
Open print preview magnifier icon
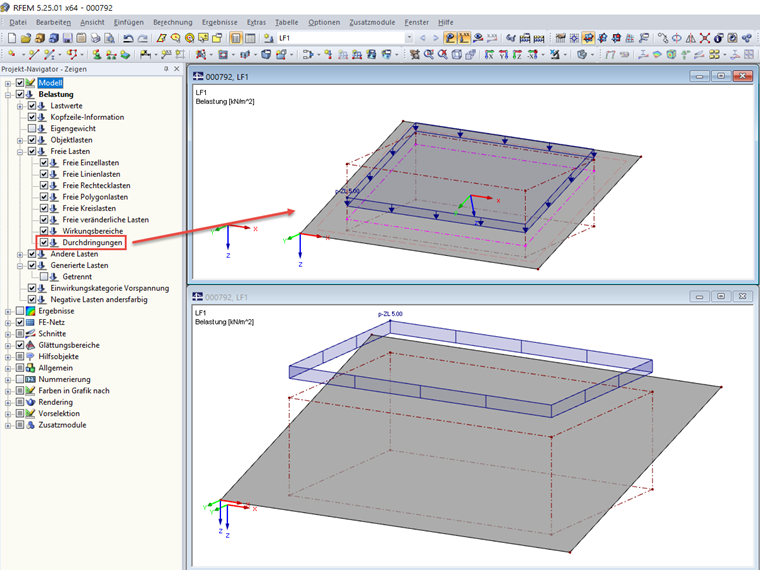pos(110,38)
